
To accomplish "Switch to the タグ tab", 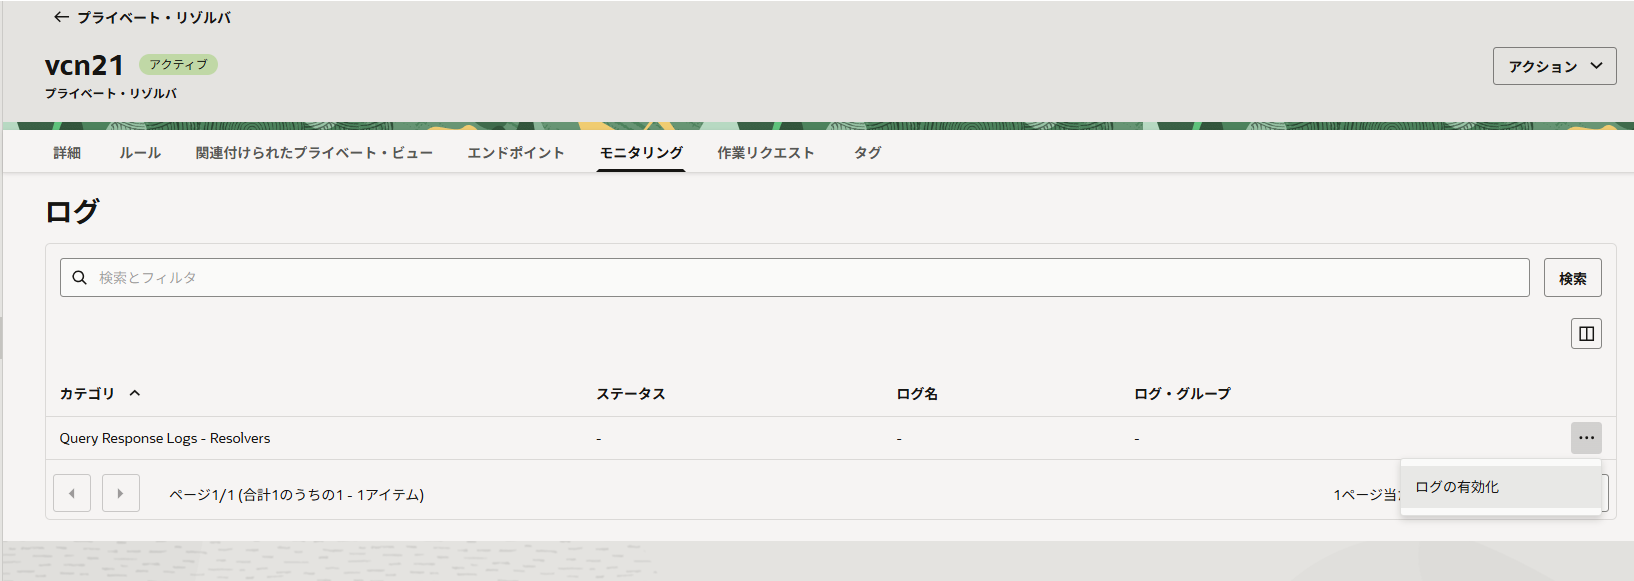I will click(867, 153).
